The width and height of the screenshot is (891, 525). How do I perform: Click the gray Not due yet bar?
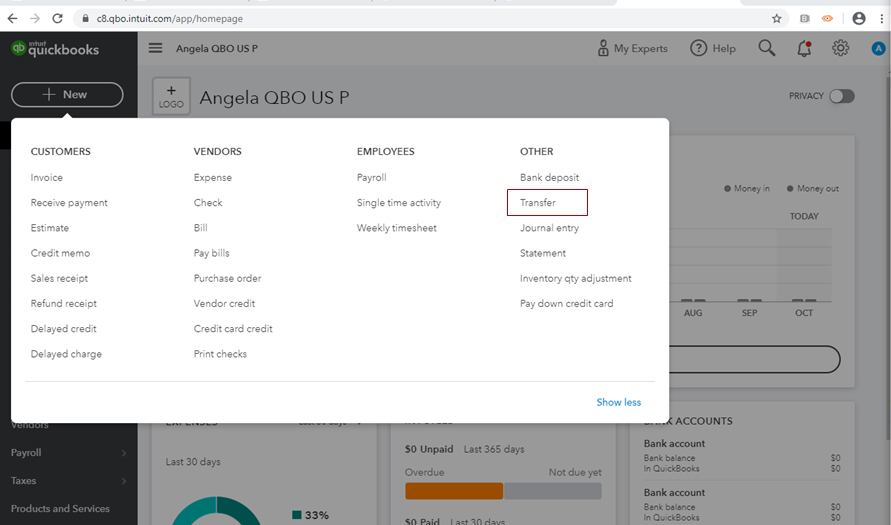point(552,491)
